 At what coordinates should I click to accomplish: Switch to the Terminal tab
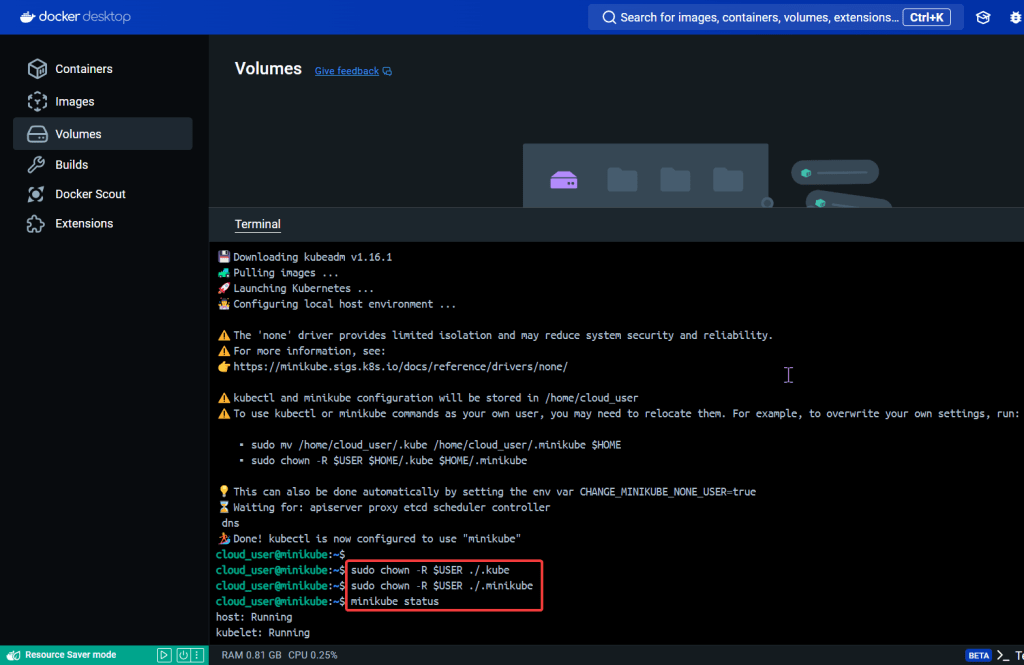click(257, 224)
